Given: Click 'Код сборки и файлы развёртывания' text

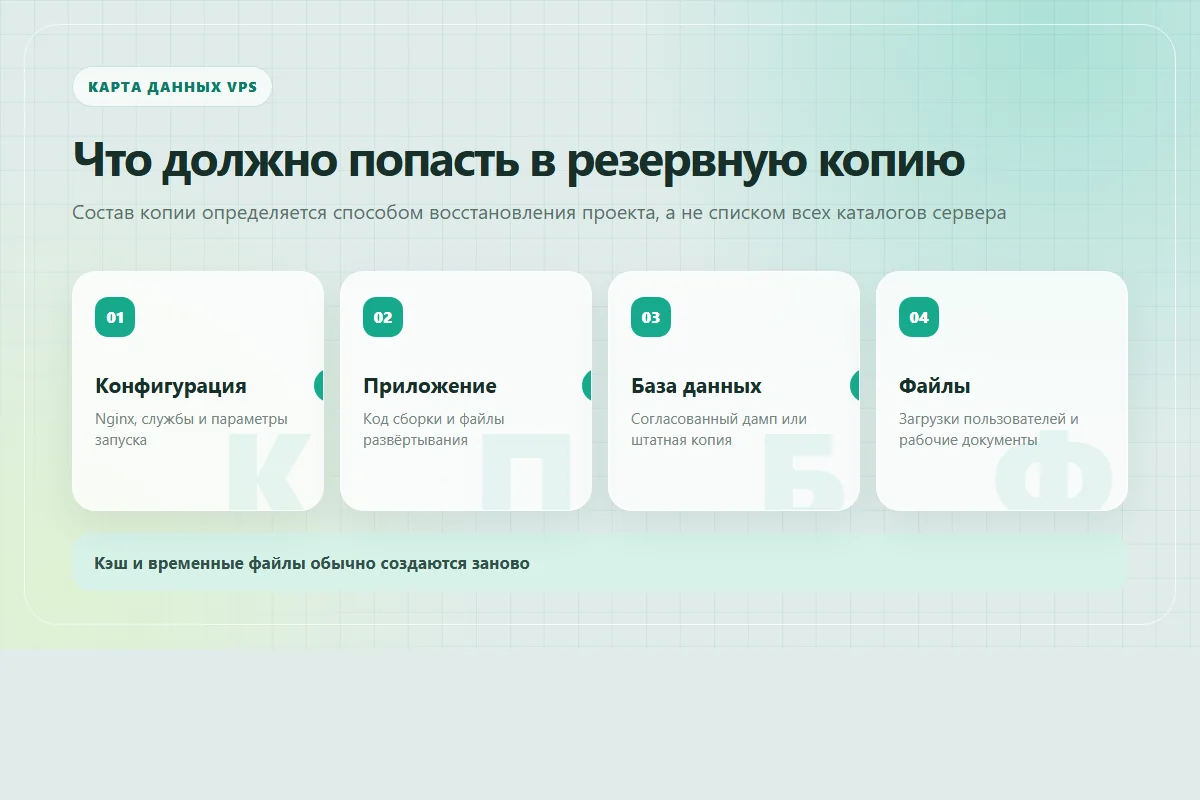Looking at the screenshot, I should click(434, 429).
